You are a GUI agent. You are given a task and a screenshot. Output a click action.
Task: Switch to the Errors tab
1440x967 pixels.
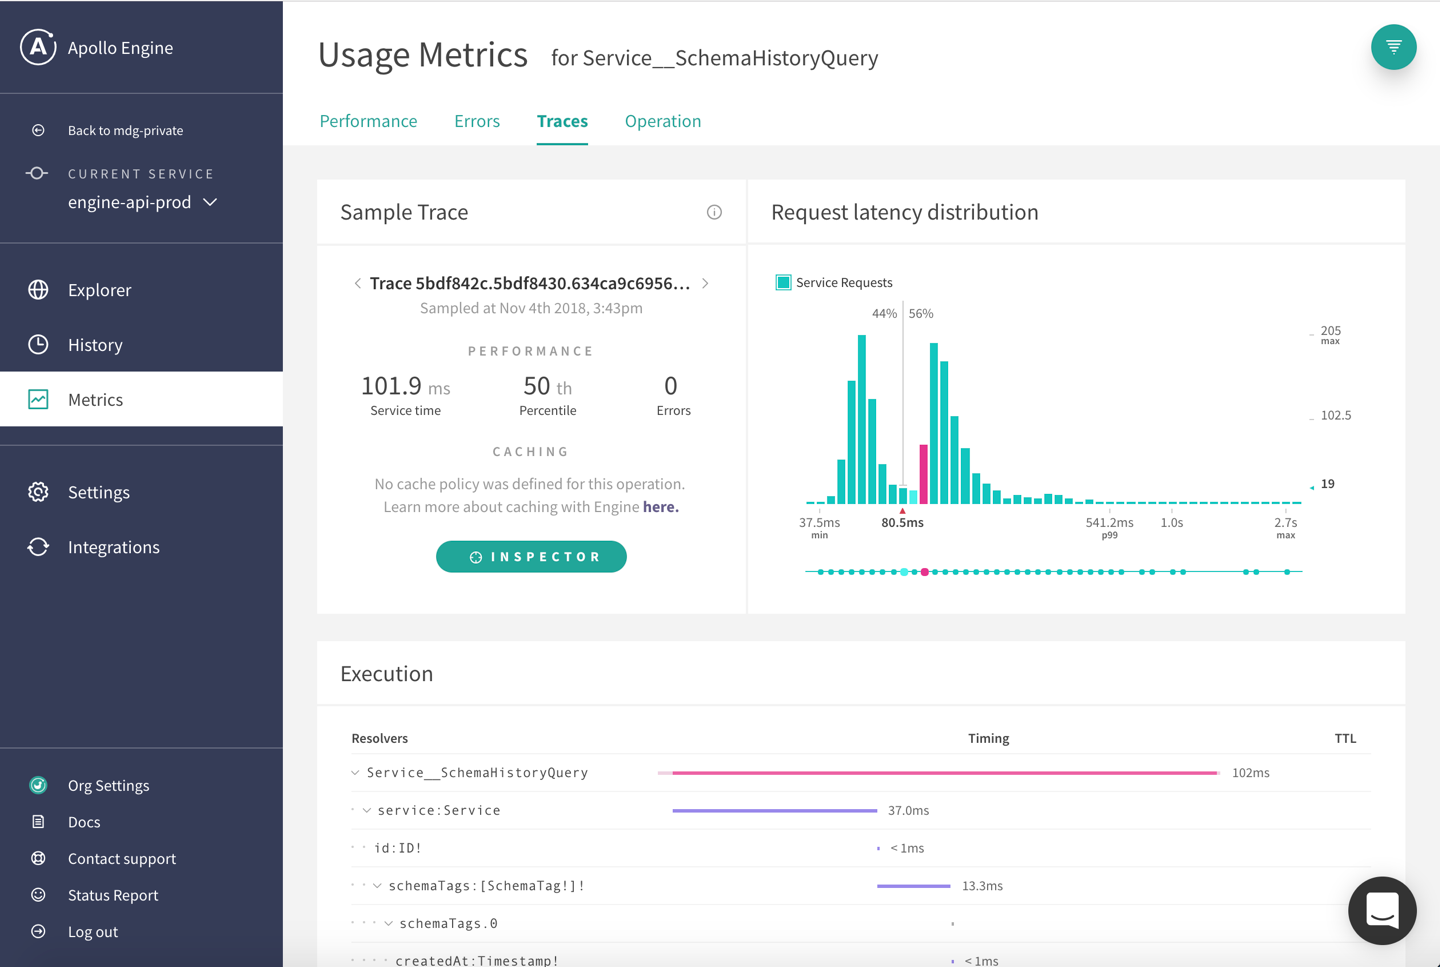pos(477,121)
